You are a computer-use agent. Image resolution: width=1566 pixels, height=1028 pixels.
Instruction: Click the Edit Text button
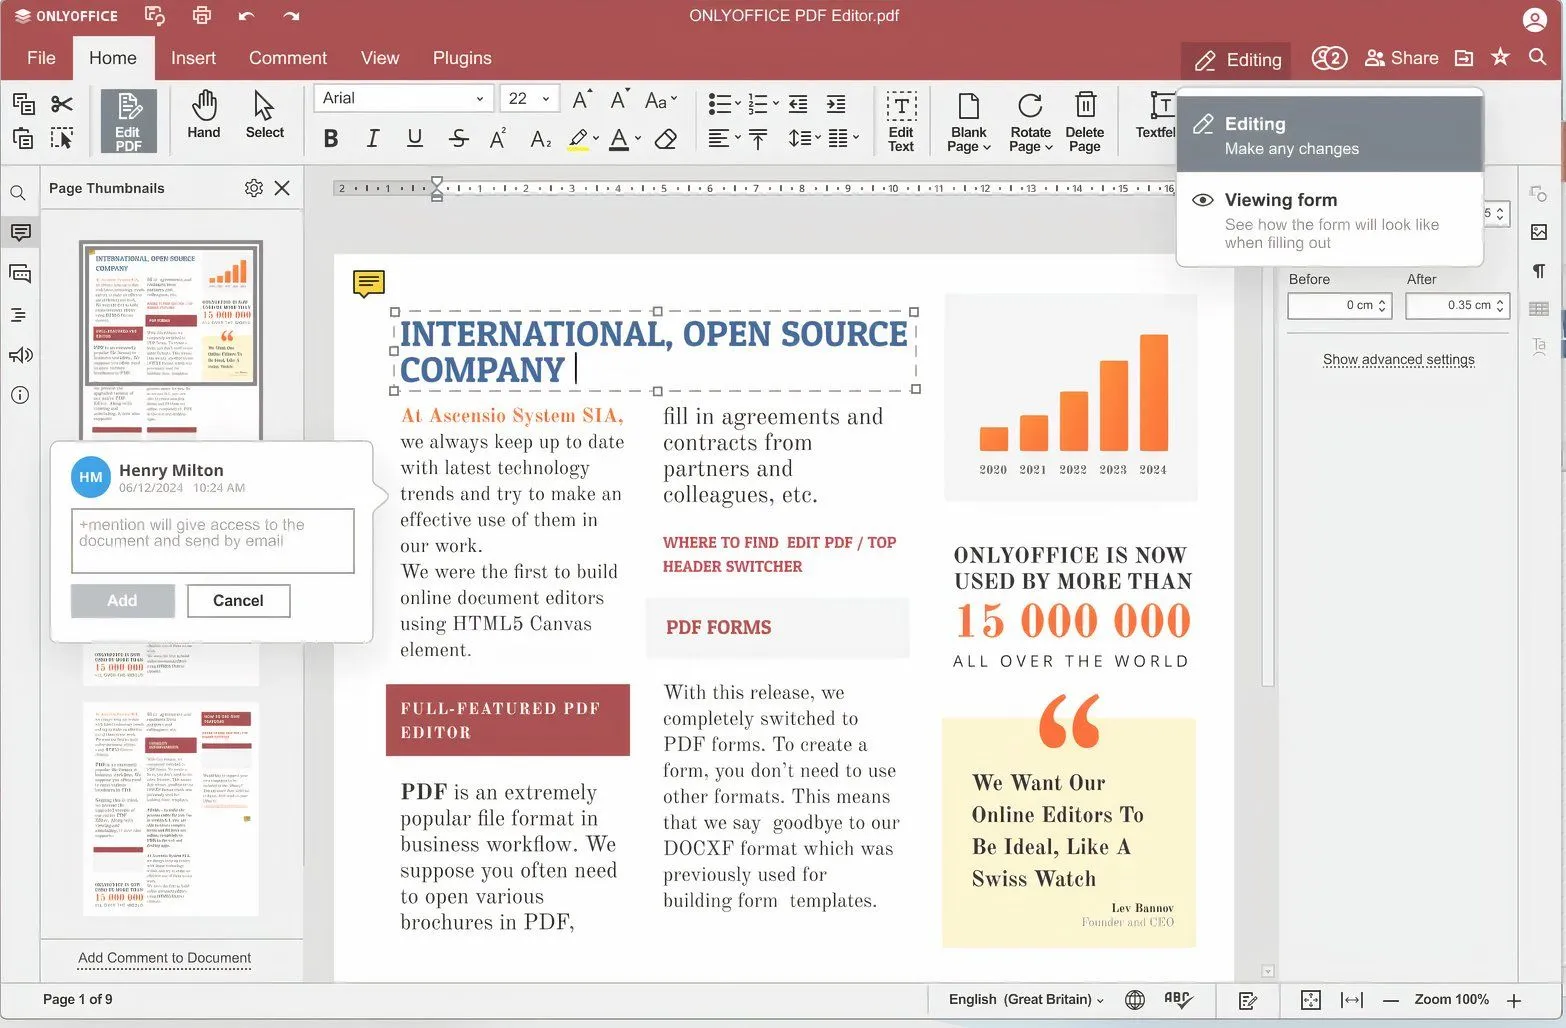pyautogui.click(x=901, y=121)
